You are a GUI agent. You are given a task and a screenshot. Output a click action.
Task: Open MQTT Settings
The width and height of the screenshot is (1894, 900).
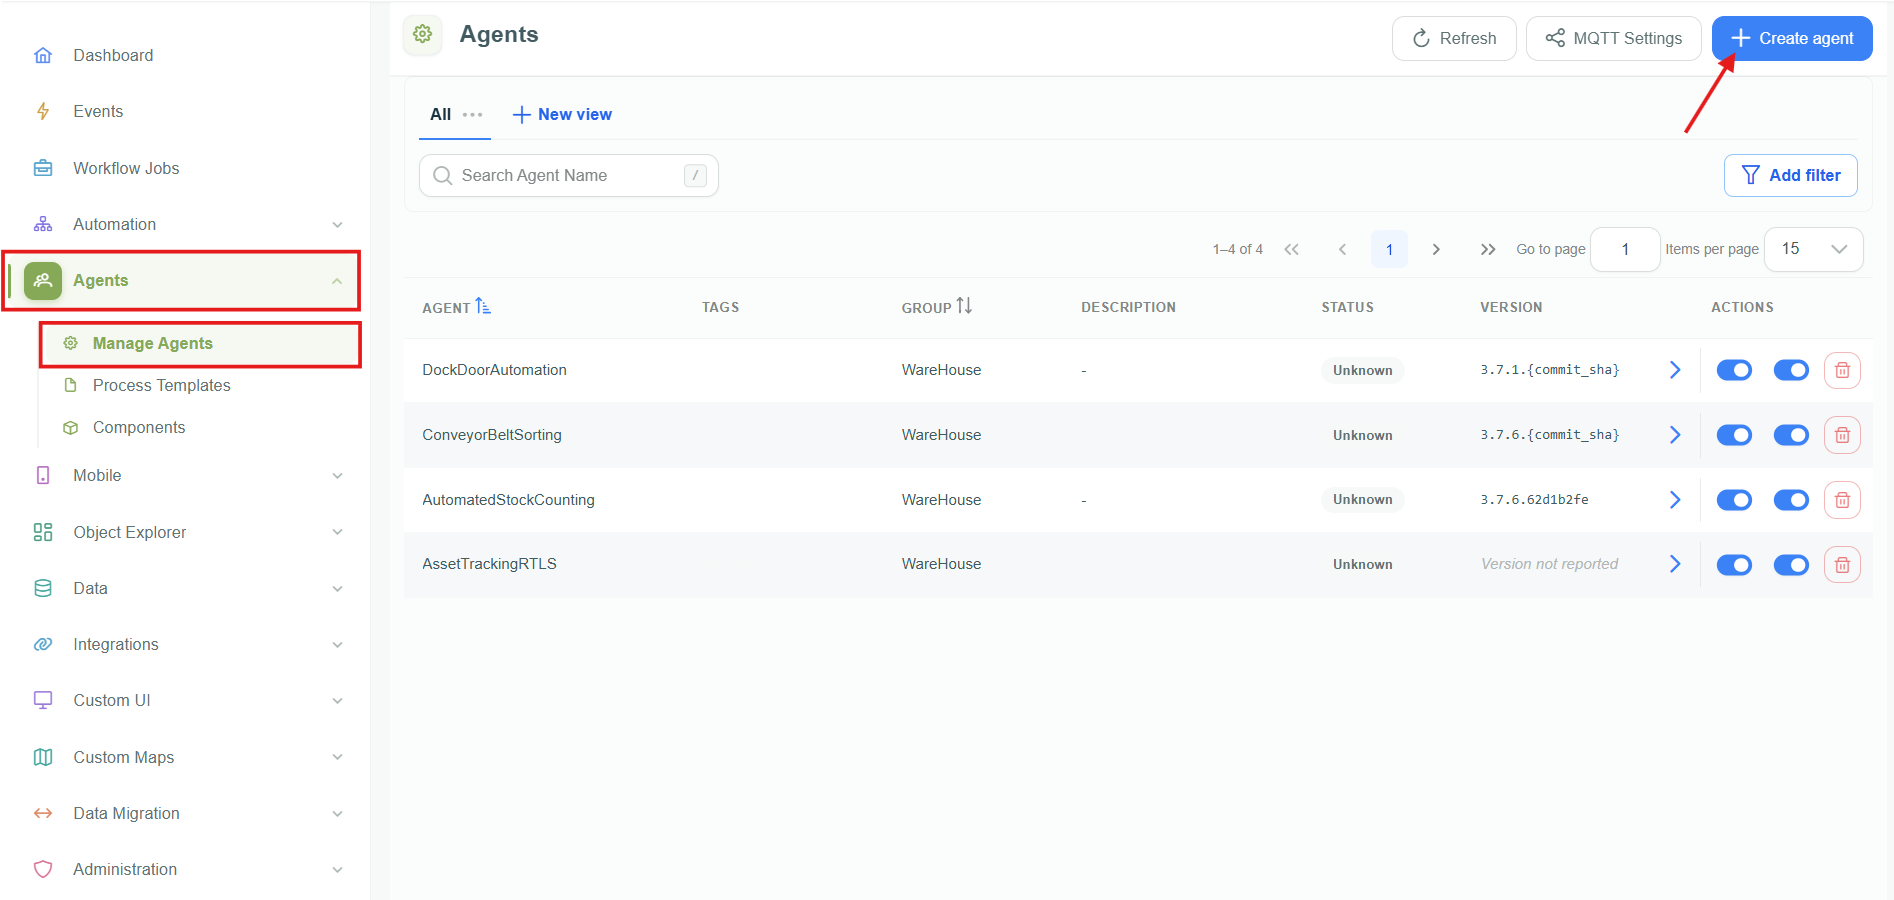pos(1613,38)
